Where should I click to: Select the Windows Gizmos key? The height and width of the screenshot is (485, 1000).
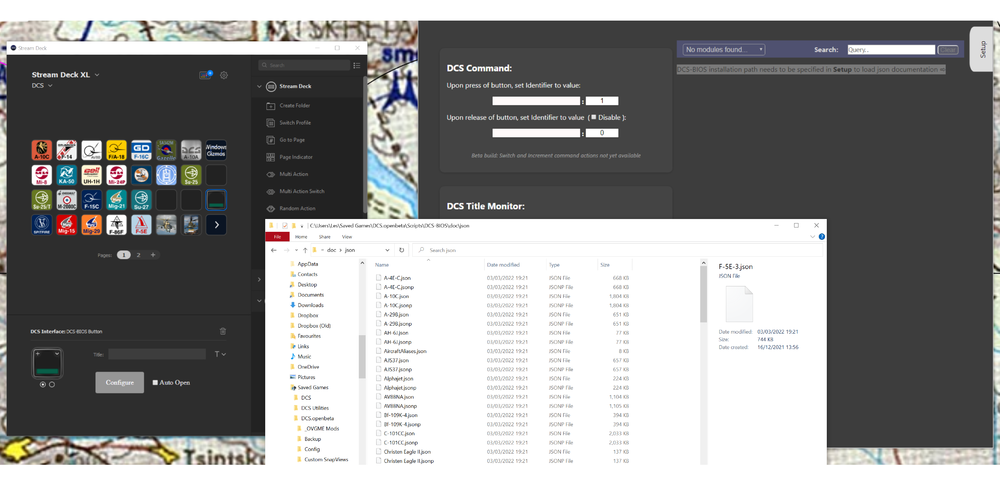[x=216, y=150]
